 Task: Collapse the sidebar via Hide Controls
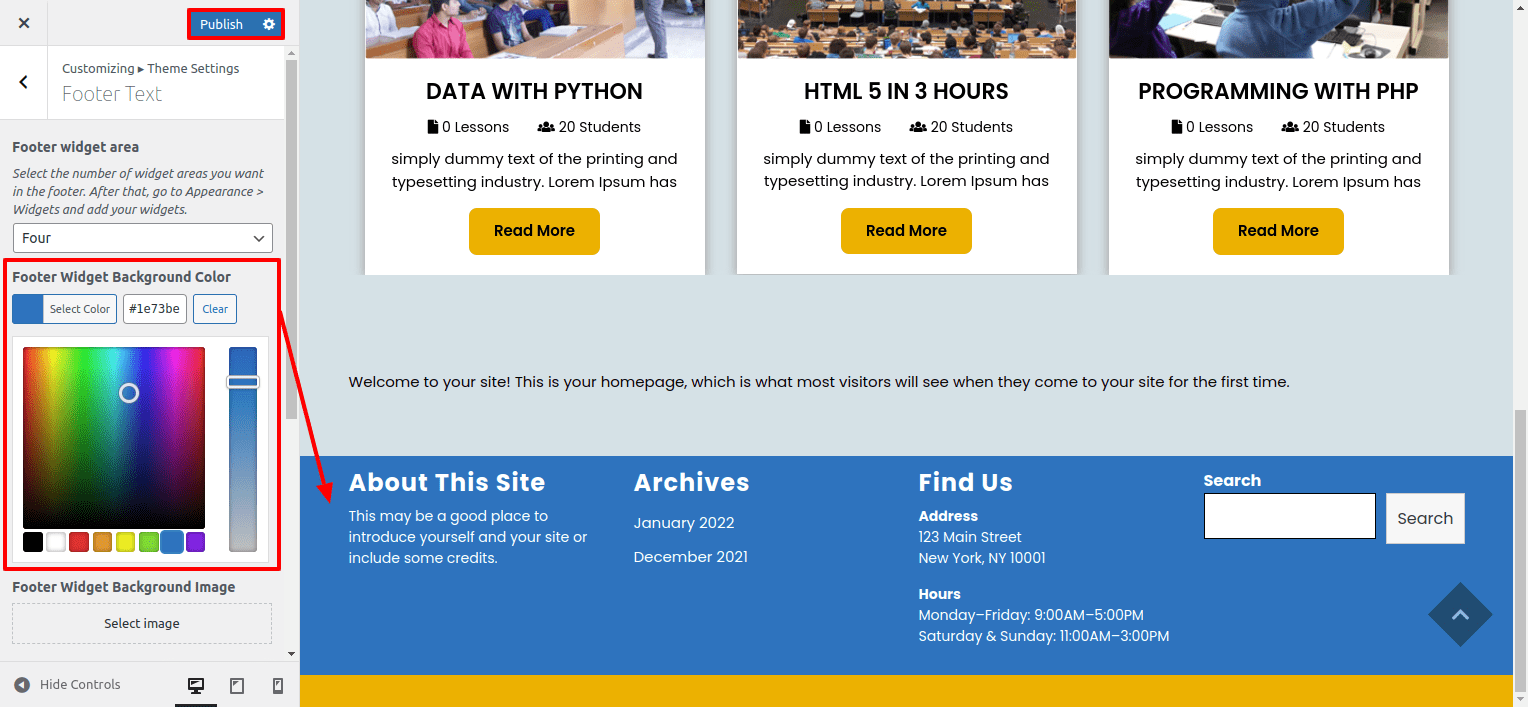[x=68, y=685]
